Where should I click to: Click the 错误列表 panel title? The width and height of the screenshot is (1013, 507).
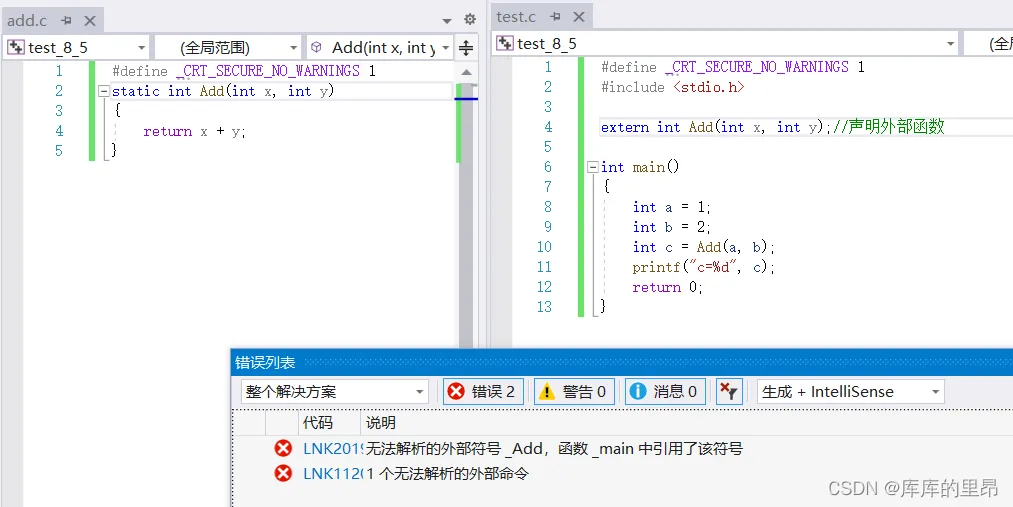click(265, 362)
